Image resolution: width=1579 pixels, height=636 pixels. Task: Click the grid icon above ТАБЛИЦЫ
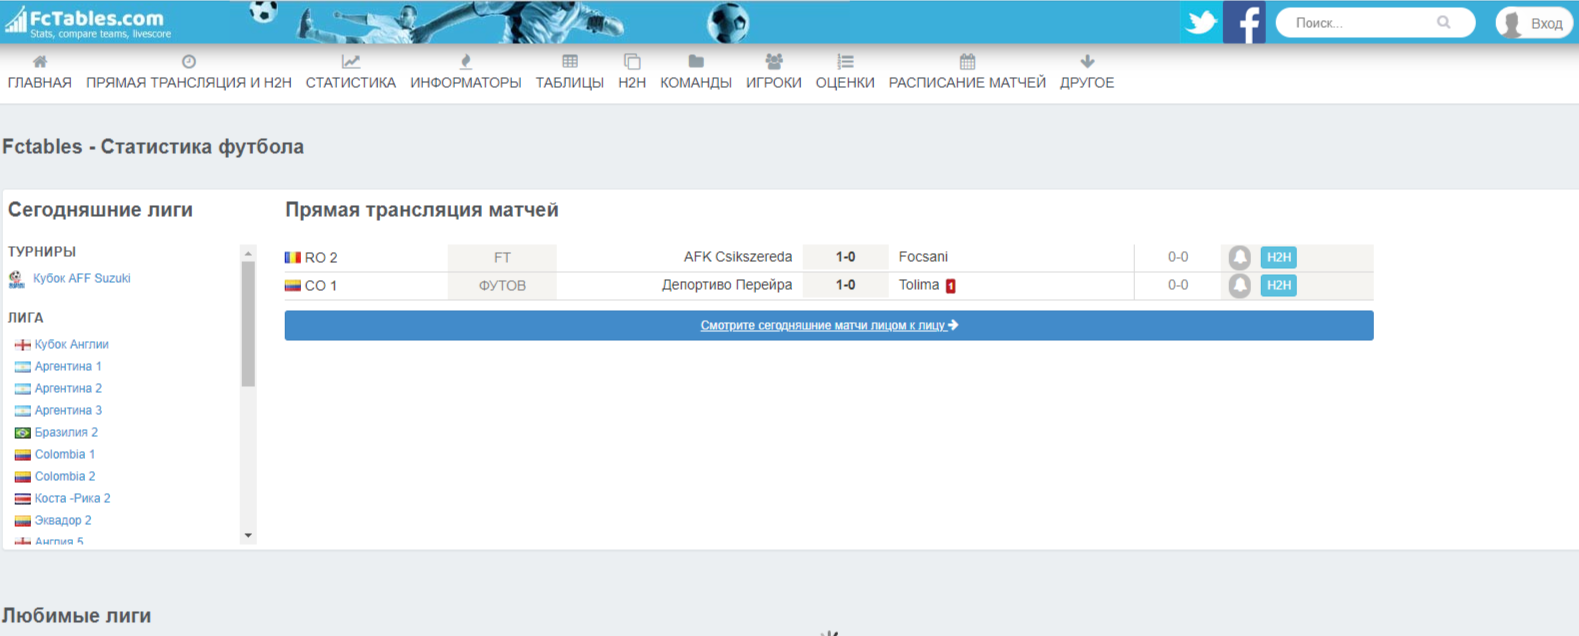[x=570, y=62]
